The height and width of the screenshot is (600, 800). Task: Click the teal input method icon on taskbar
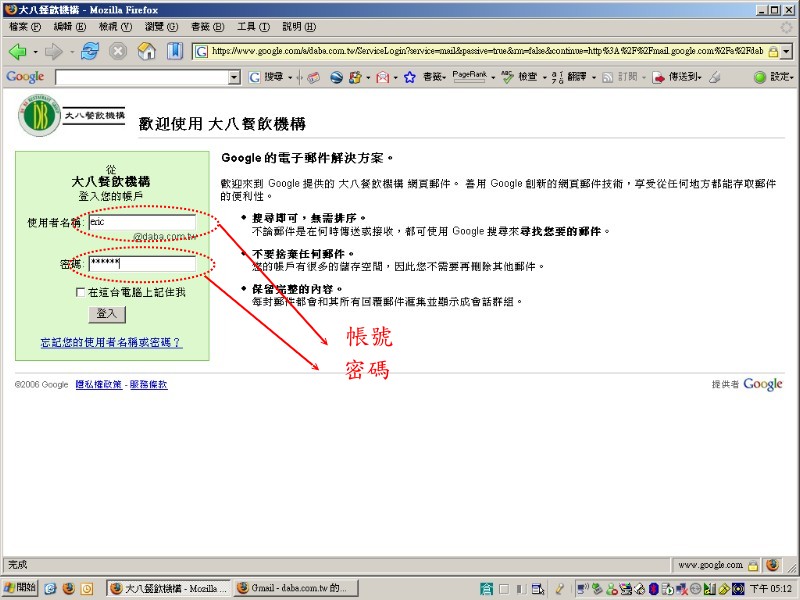[x=486, y=589]
